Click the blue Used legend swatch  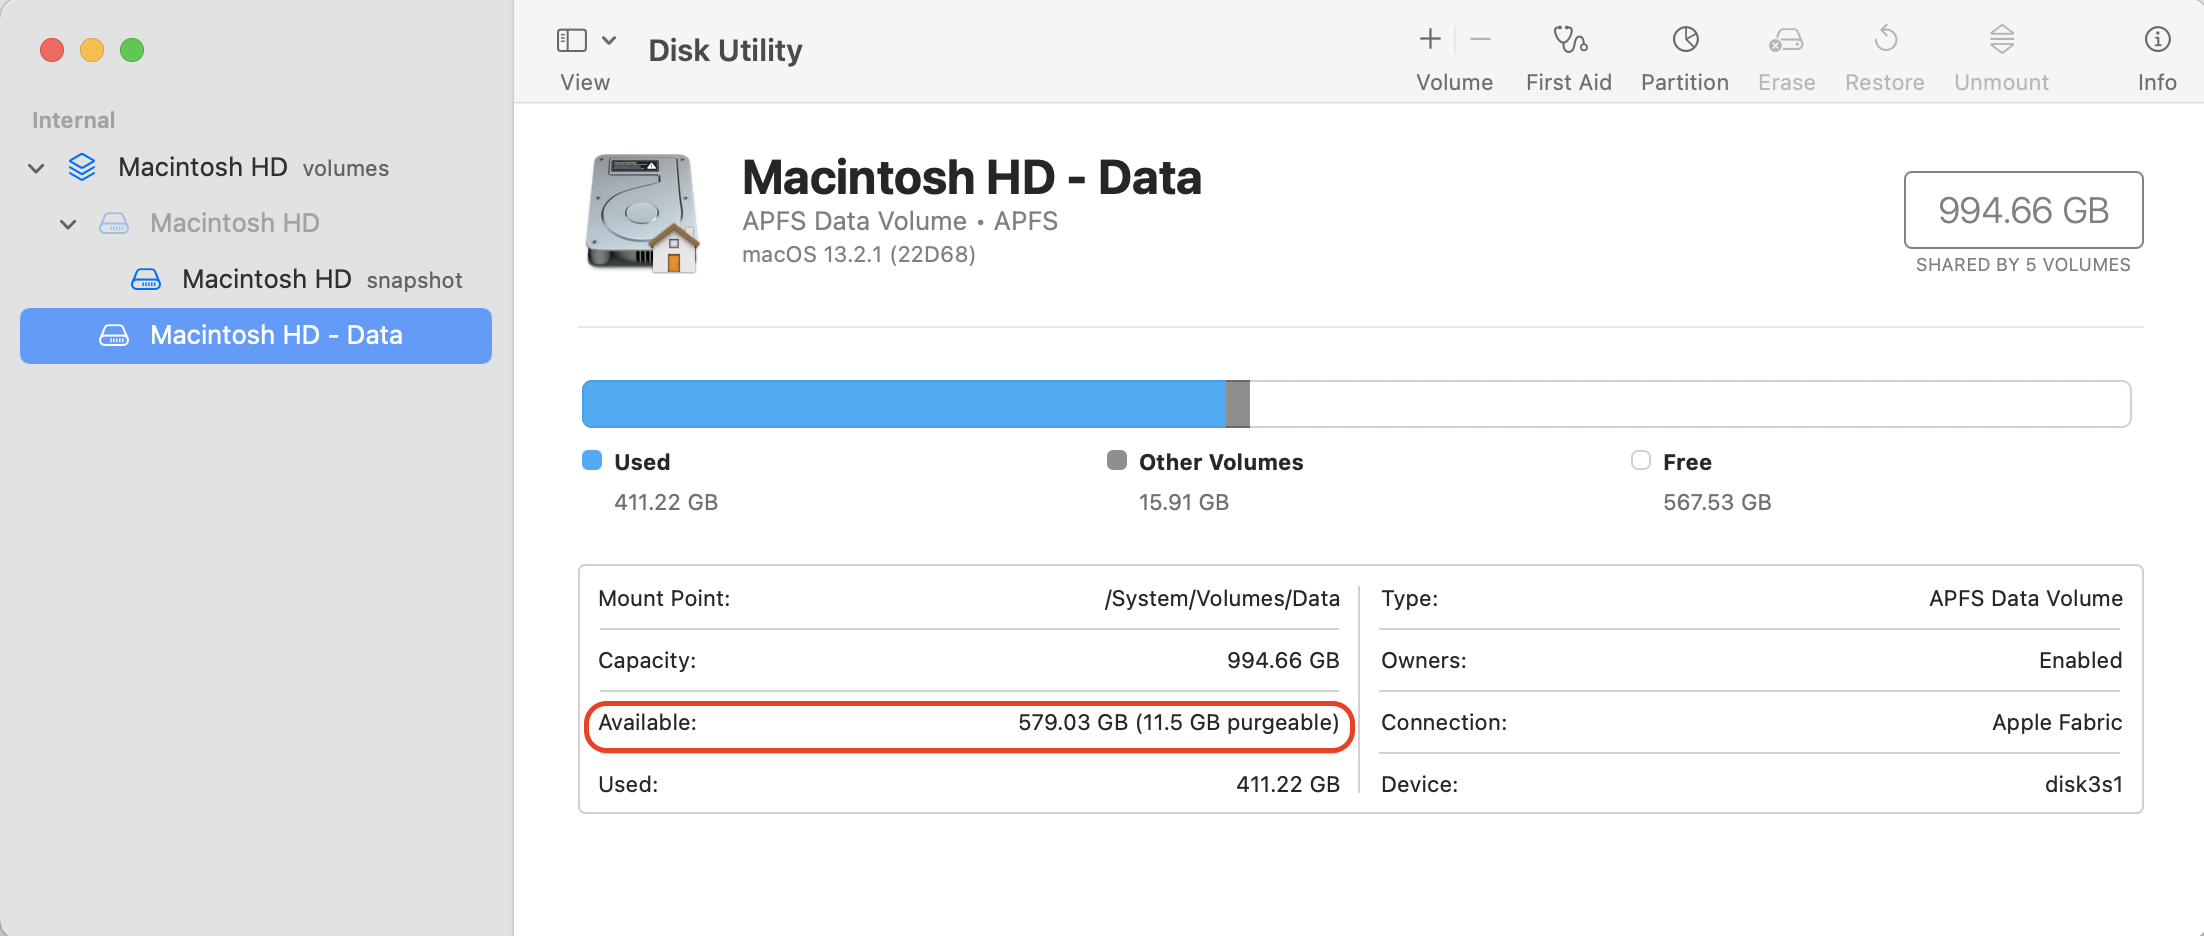tap(592, 460)
